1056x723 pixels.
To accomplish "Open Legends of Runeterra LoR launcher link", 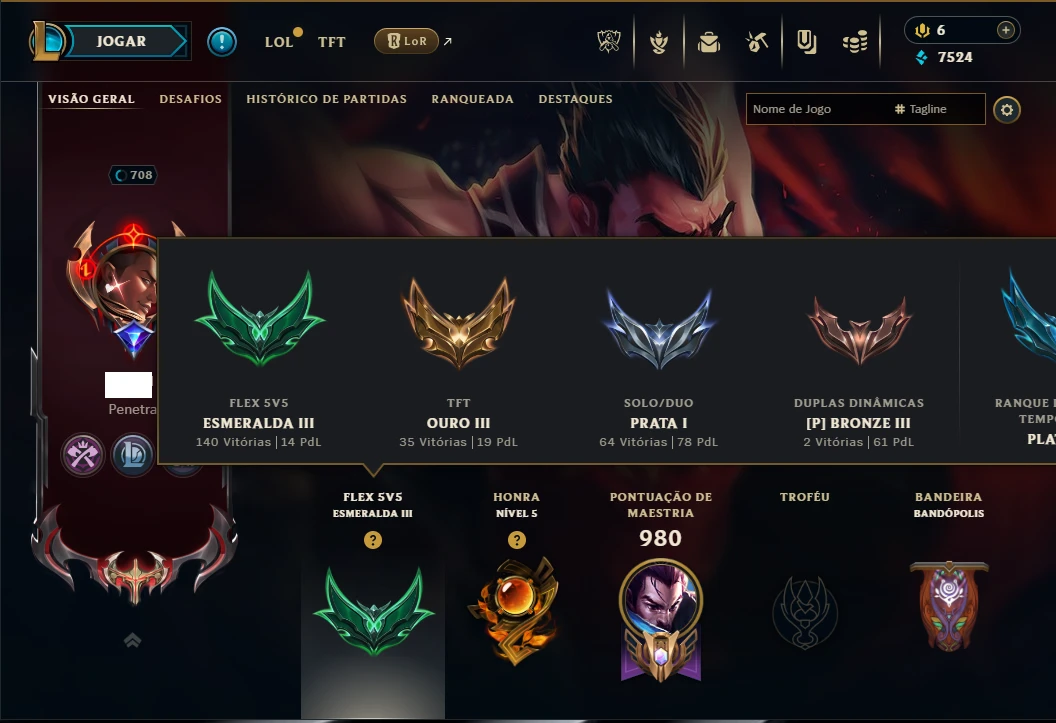I will (x=407, y=41).
